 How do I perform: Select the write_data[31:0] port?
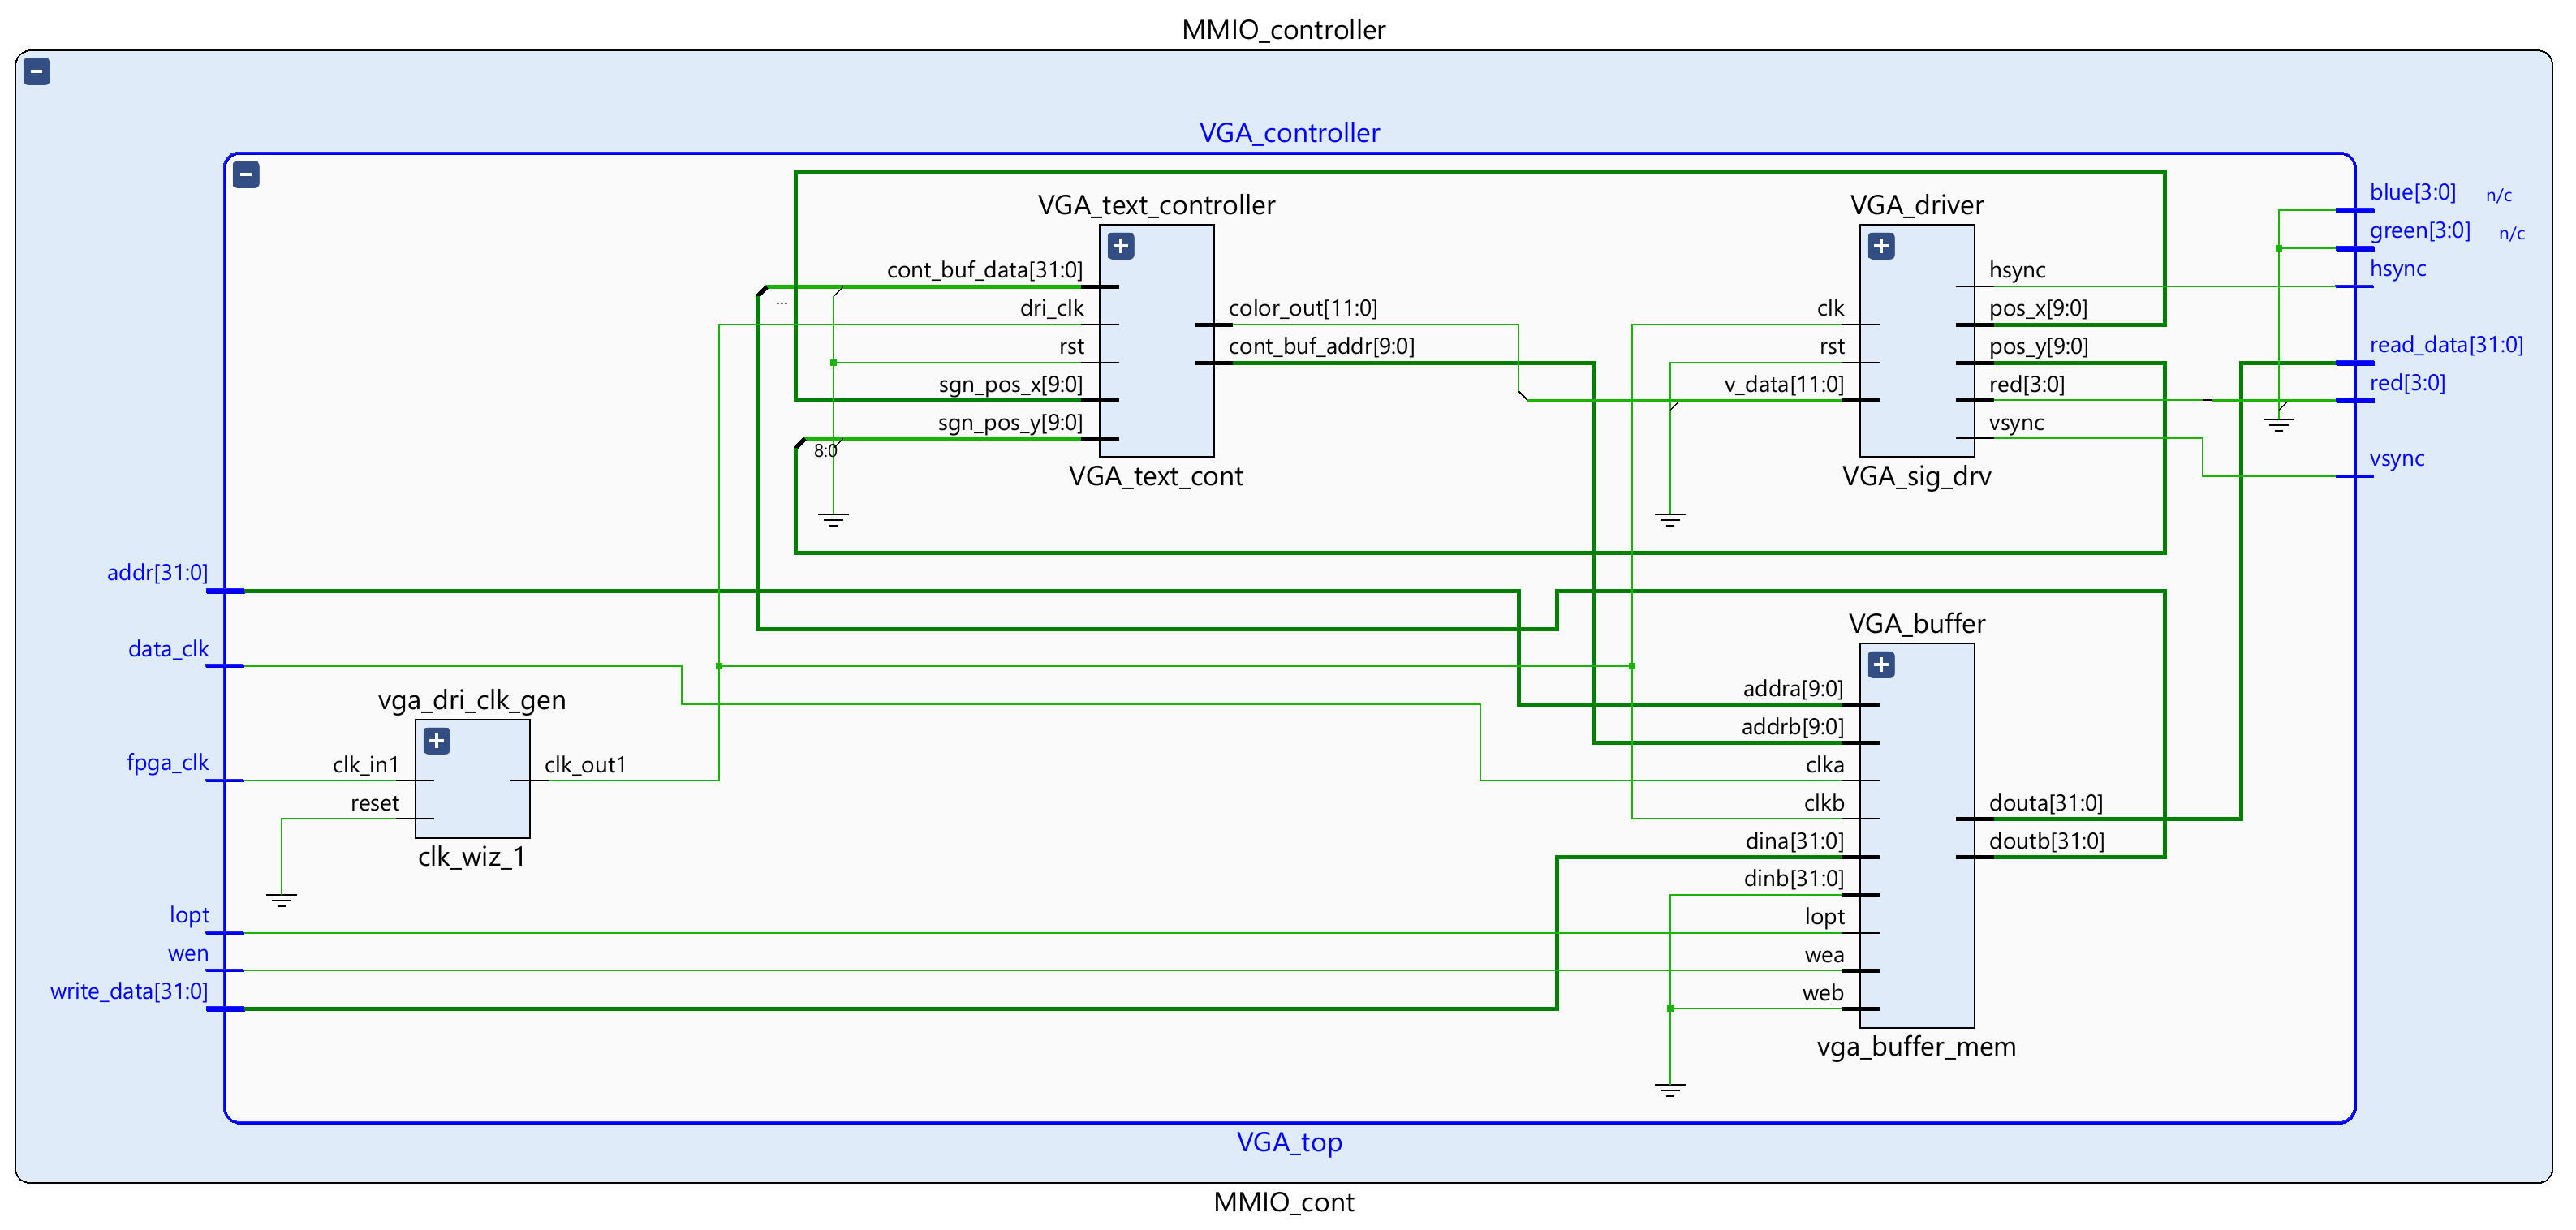129,991
